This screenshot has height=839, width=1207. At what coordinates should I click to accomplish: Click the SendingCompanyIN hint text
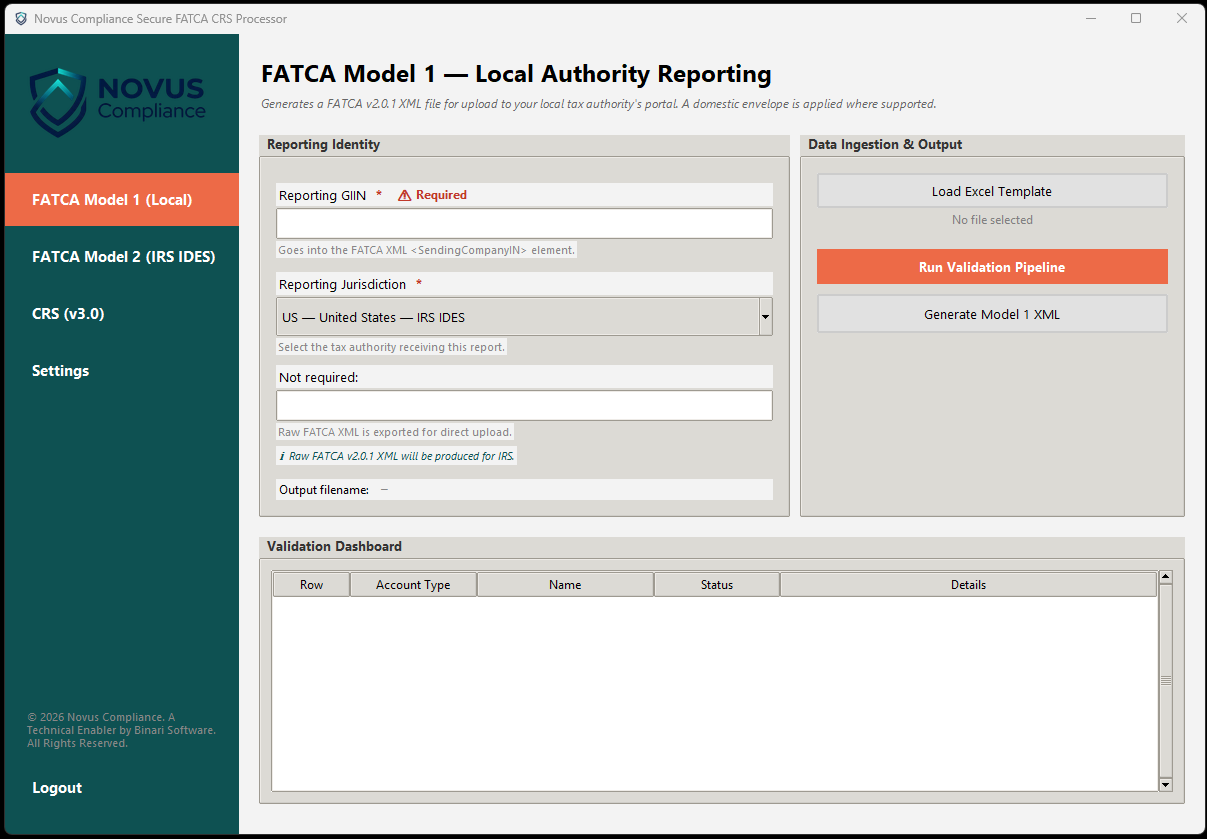click(x=427, y=250)
